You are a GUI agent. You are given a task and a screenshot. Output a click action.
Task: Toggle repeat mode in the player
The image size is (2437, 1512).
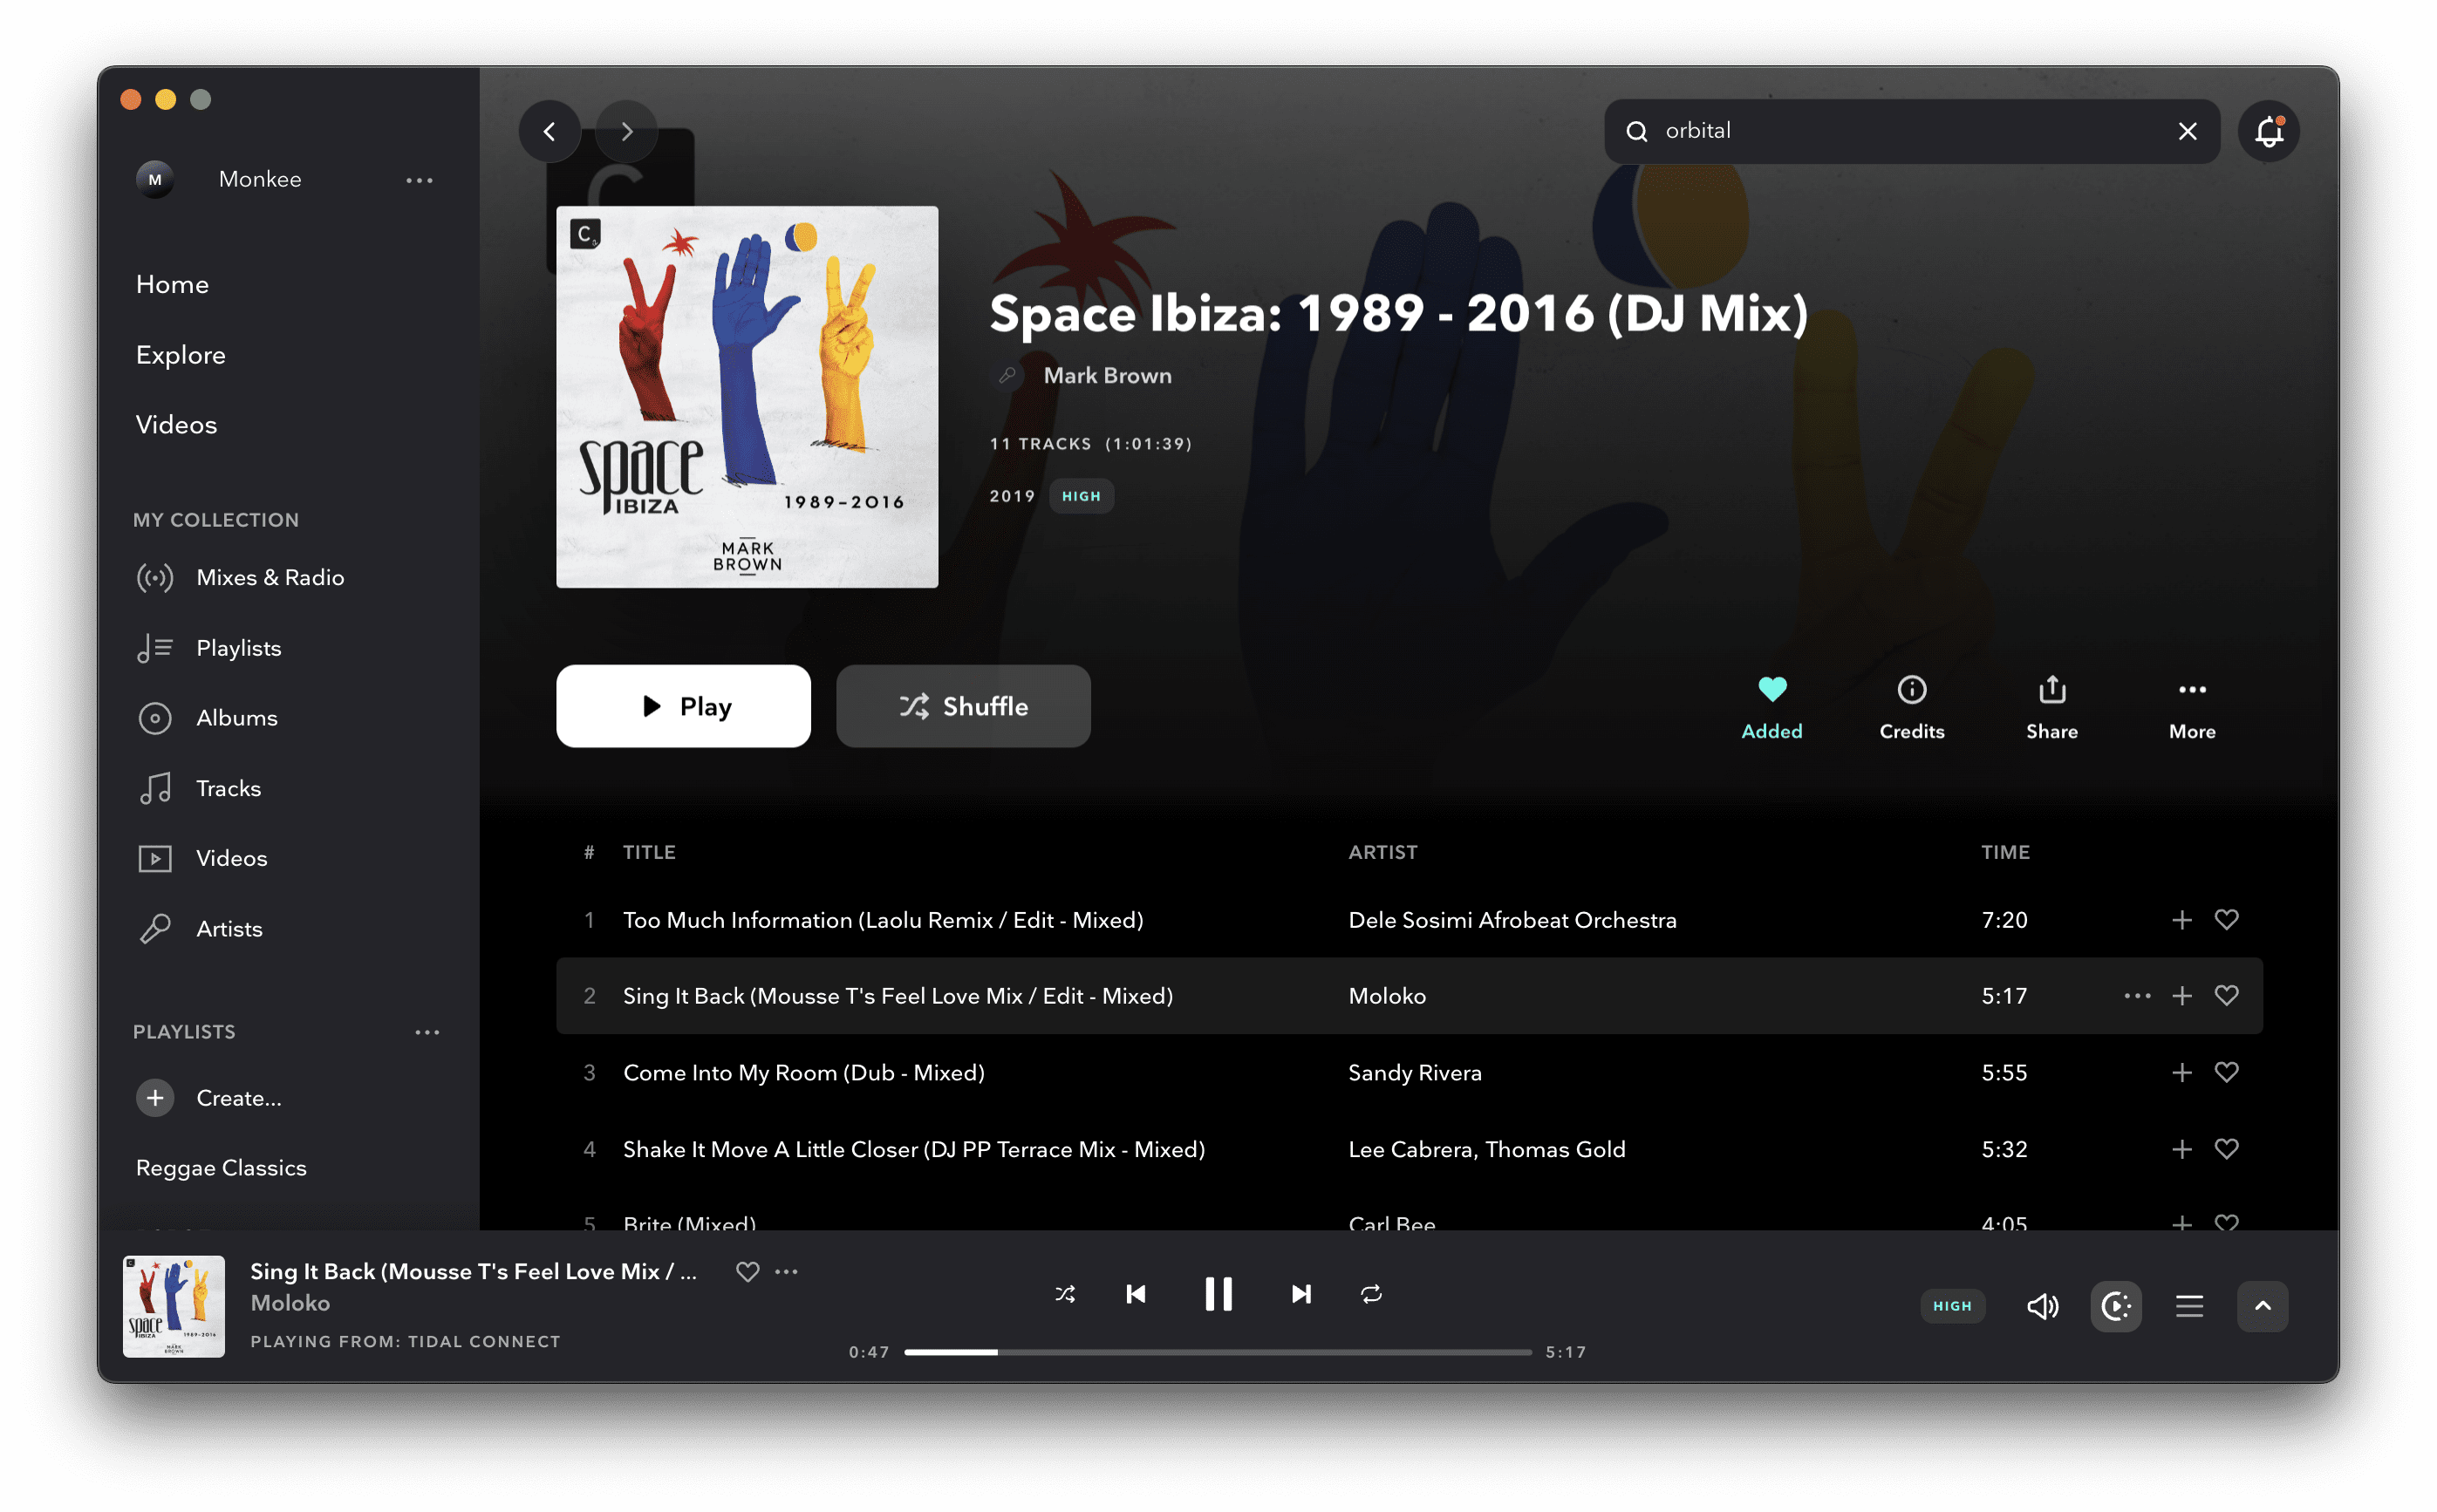coord(1371,1294)
